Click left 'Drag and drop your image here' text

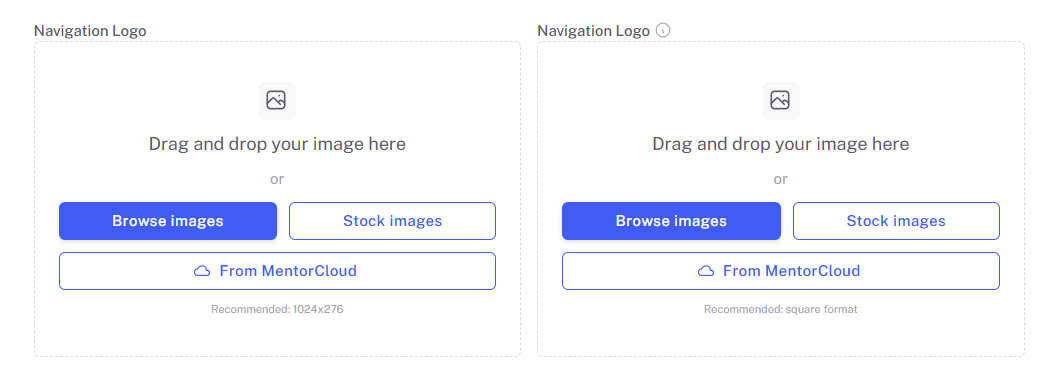(277, 144)
